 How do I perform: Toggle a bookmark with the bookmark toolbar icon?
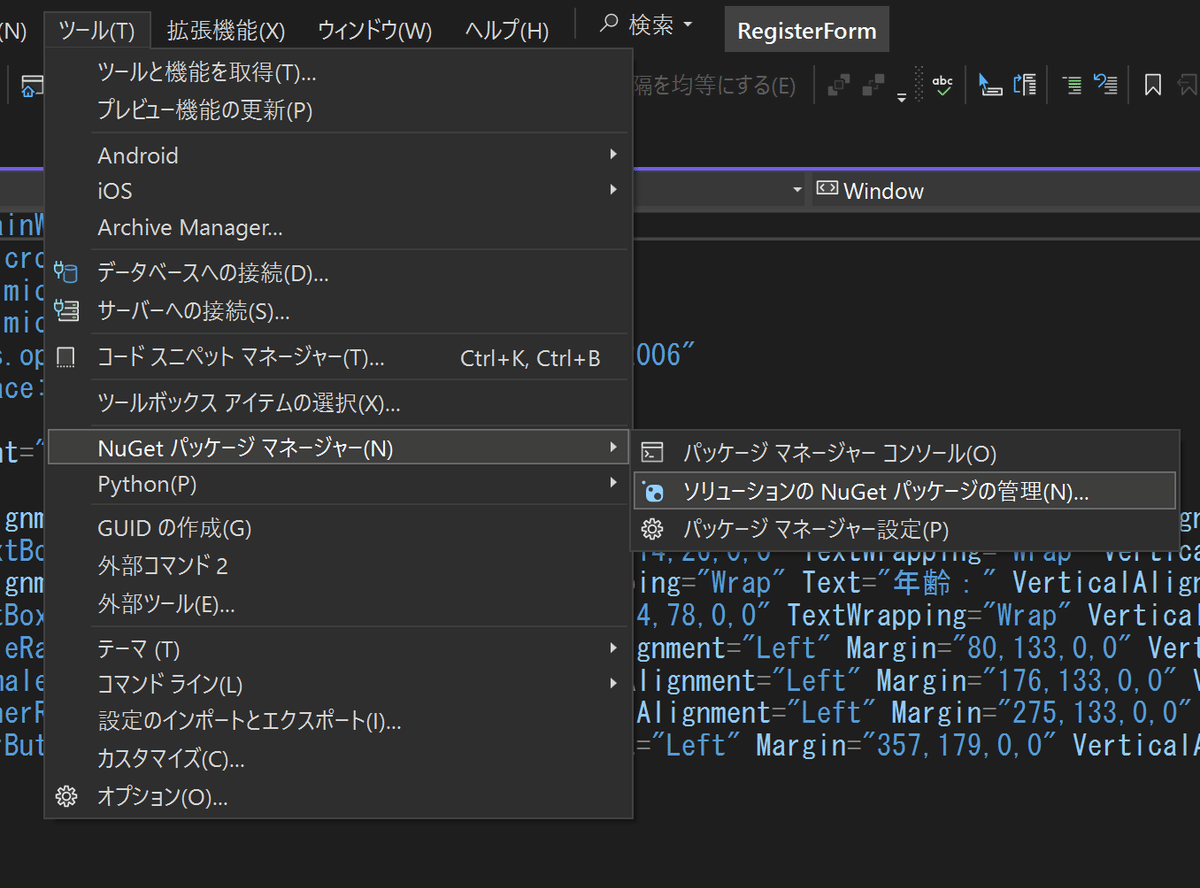tap(1152, 84)
